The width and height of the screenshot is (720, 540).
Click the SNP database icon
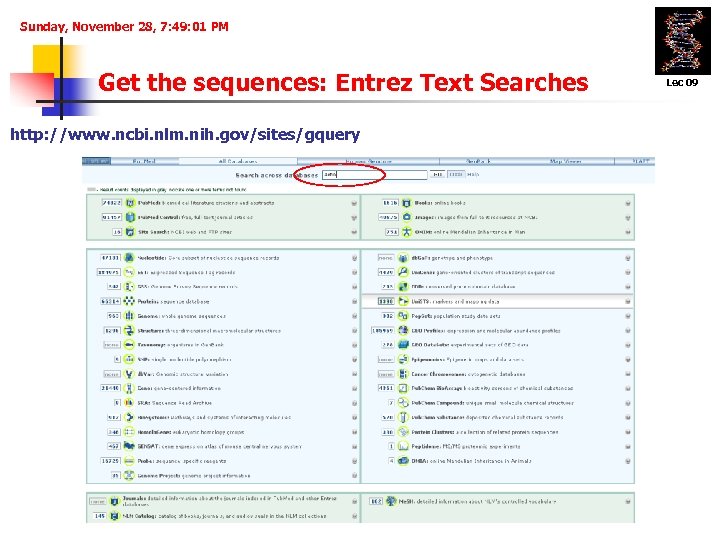129,360
